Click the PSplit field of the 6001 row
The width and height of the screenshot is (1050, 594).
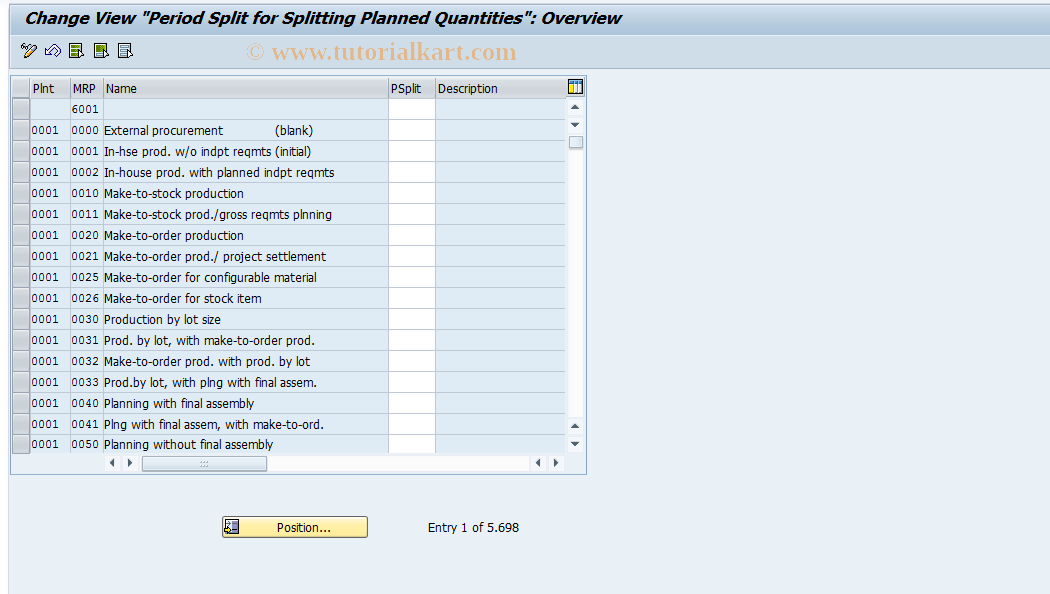point(412,109)
